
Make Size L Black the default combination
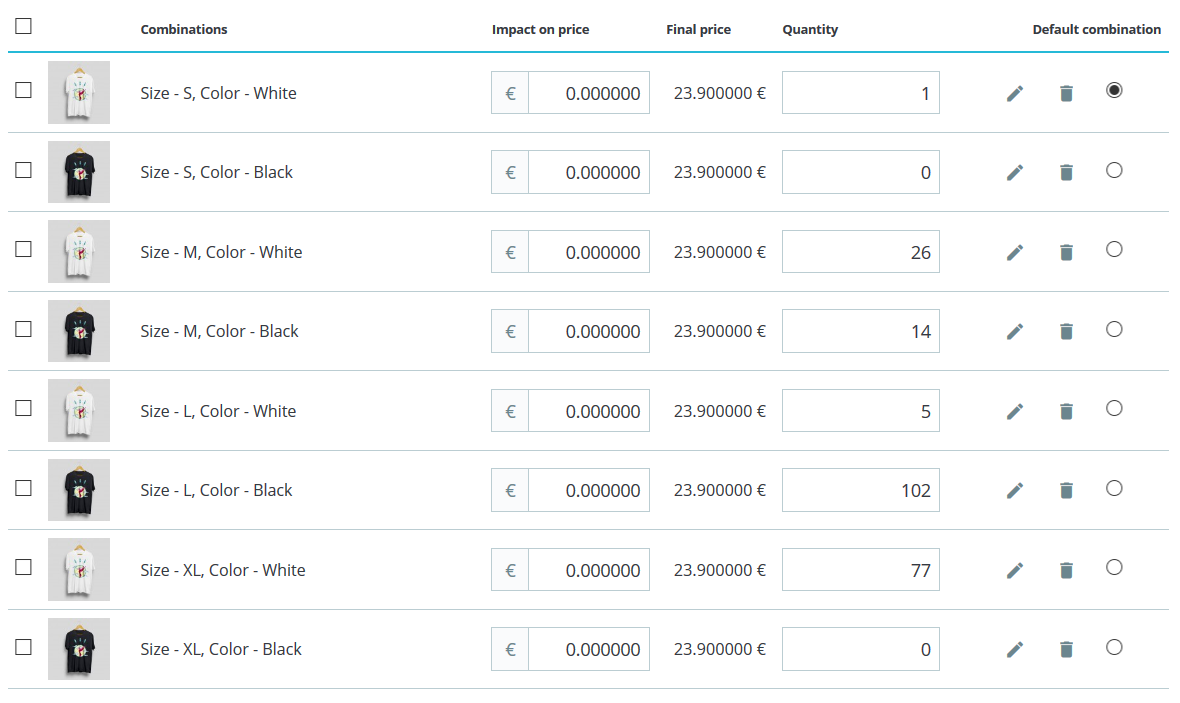tap(1114, 488)
